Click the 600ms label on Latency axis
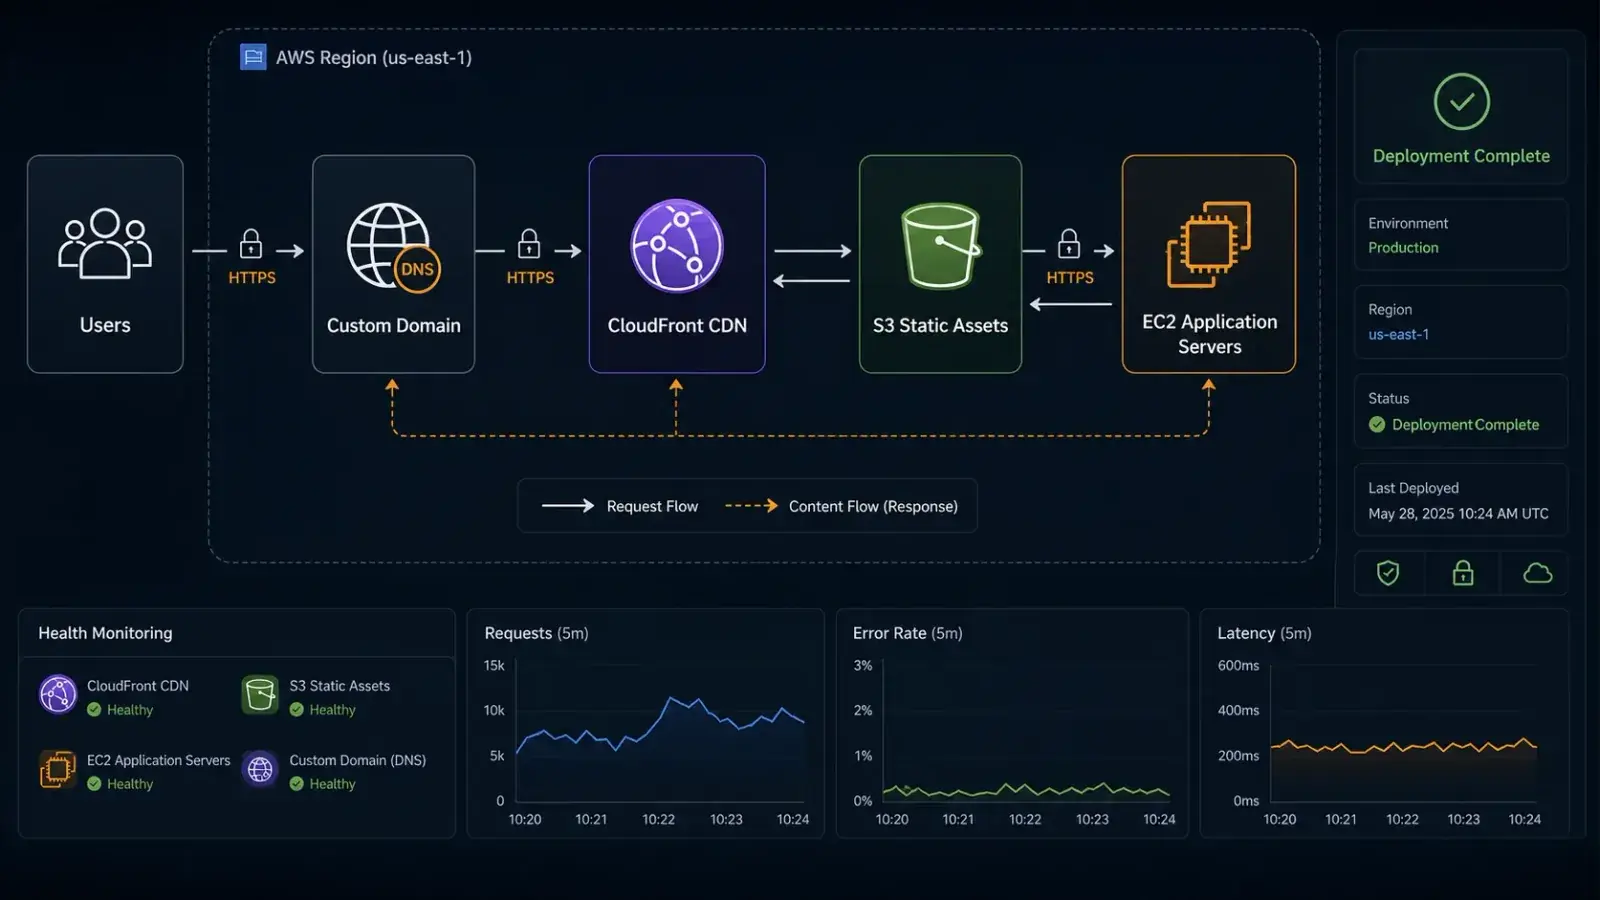Screen dimensions: 1600x900 click(x=1238, y=665)
